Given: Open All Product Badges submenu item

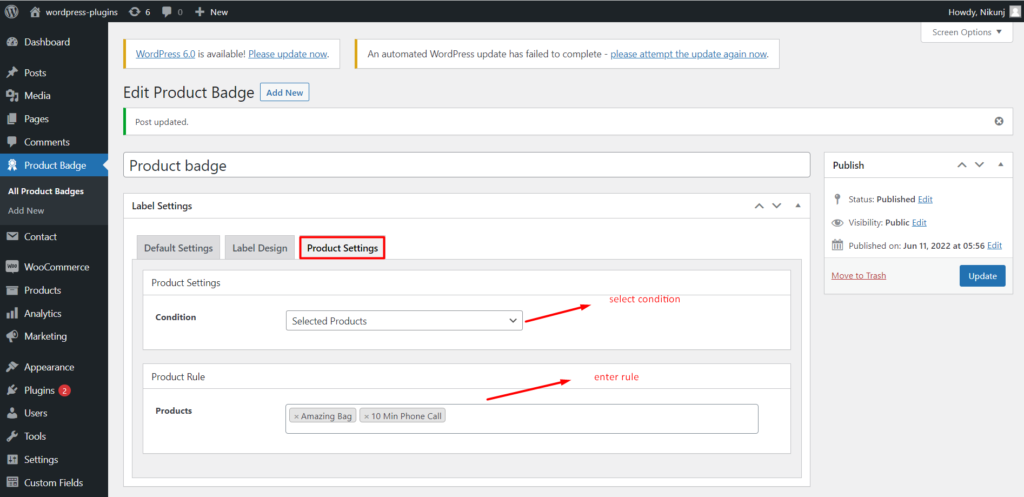Looking at the screenshot, I should 46,191.
